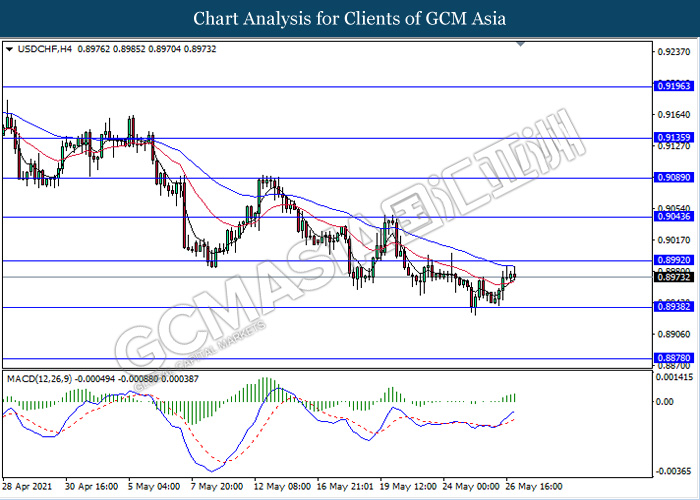Screen dimensions: 700x500
Task: Click the 0.88780 price level label
Action: tap(674, 358)
